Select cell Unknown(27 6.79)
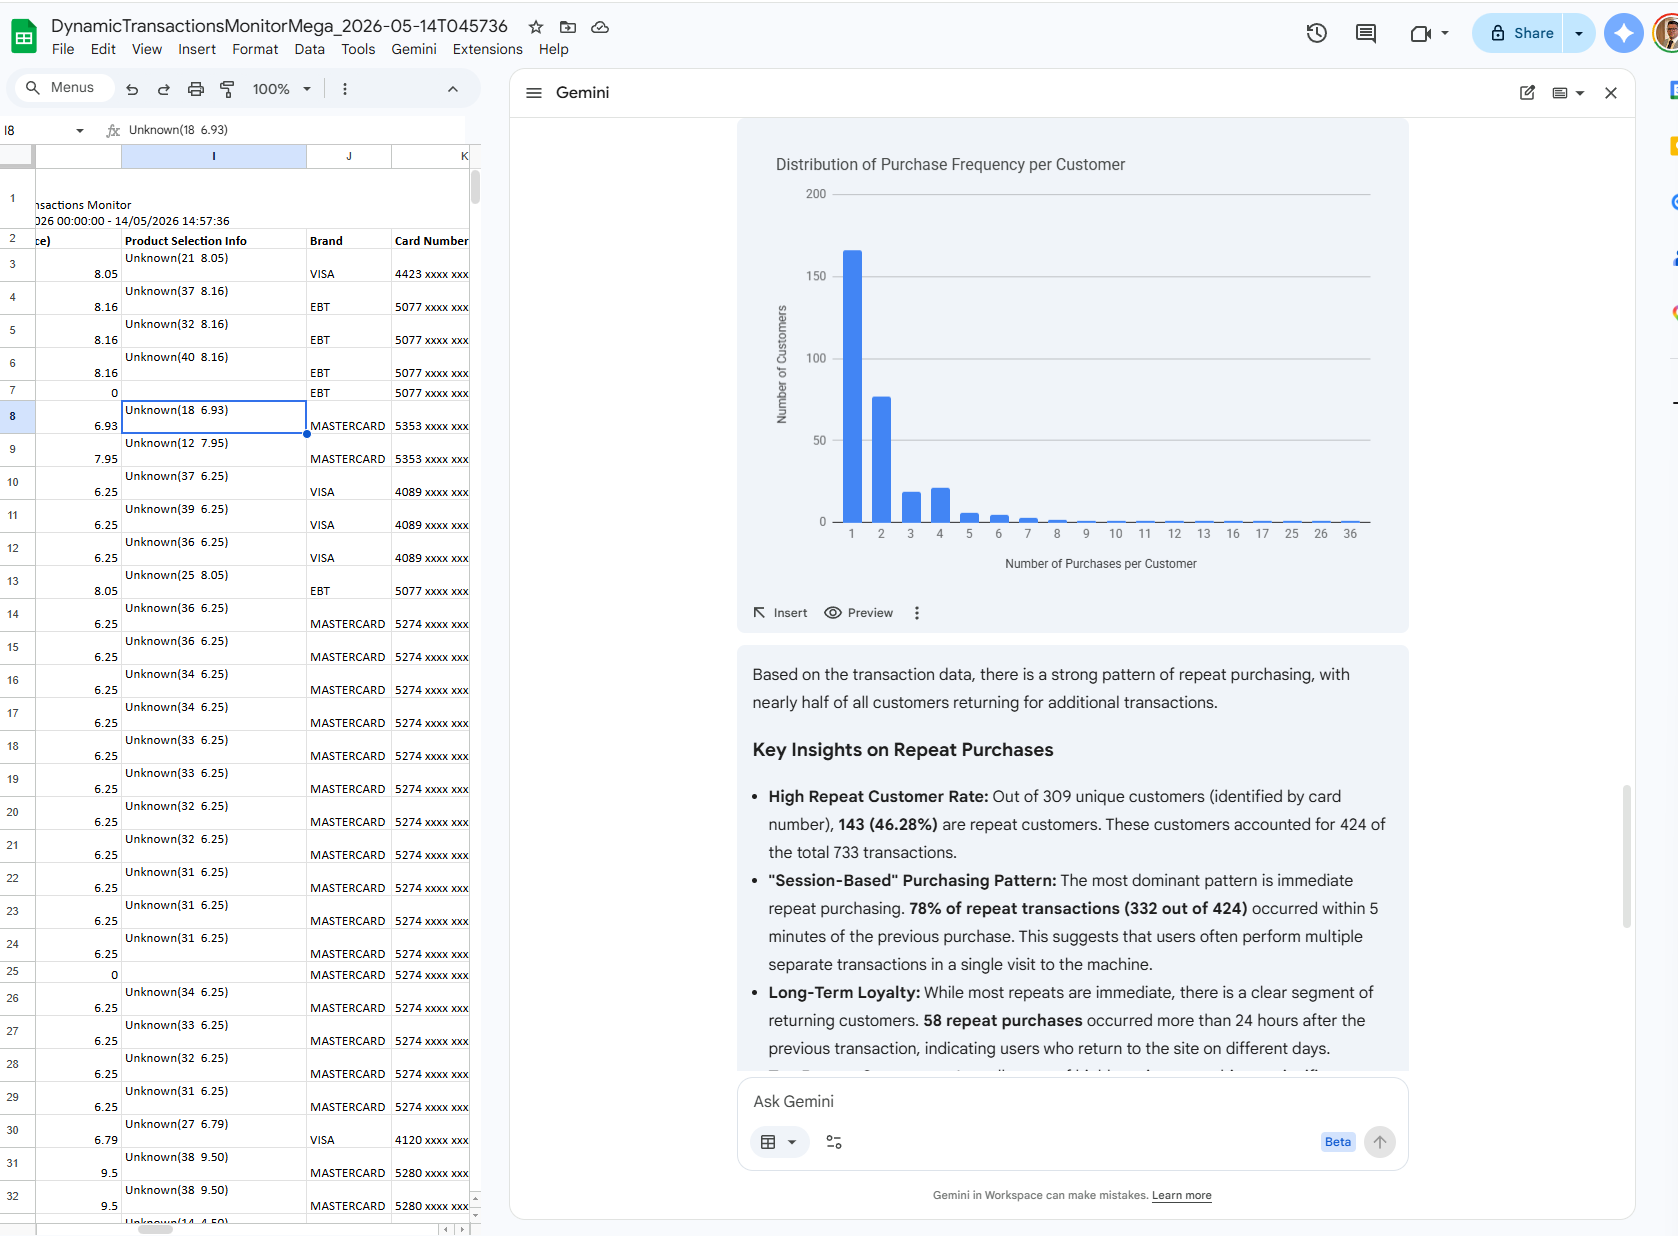1678x1236 pixels. click(x=214, y=1132)
